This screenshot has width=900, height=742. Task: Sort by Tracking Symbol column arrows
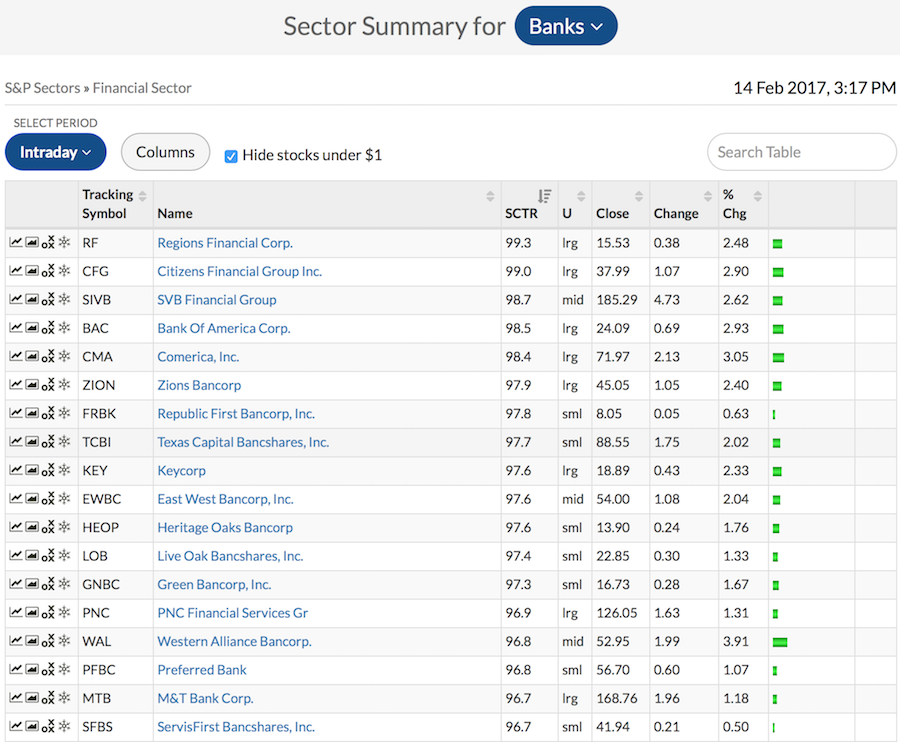[142, 196]
